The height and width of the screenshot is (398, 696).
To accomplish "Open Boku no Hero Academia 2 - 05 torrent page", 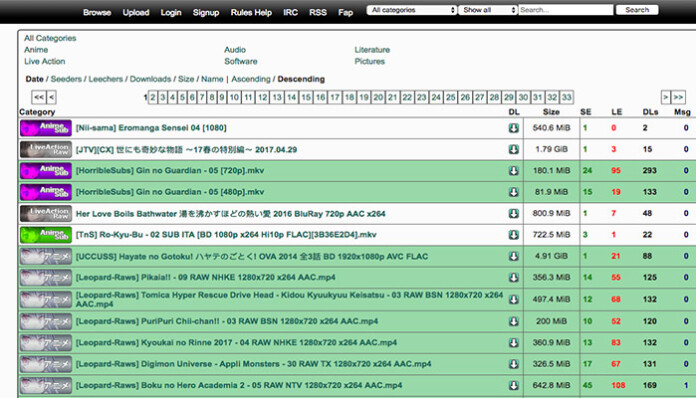I will pos(239,385).
